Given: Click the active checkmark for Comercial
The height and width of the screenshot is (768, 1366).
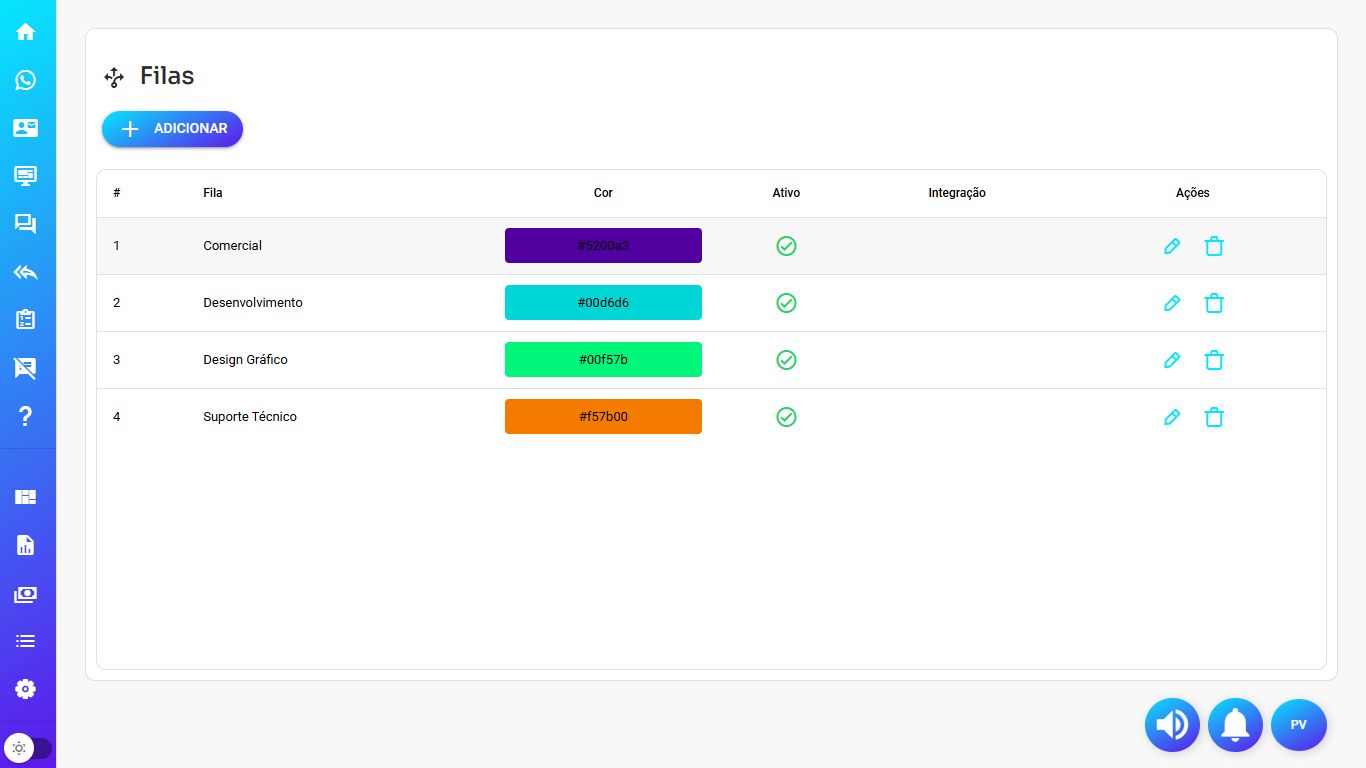Looking at the screenshot, I should click(x=786, y=246).
